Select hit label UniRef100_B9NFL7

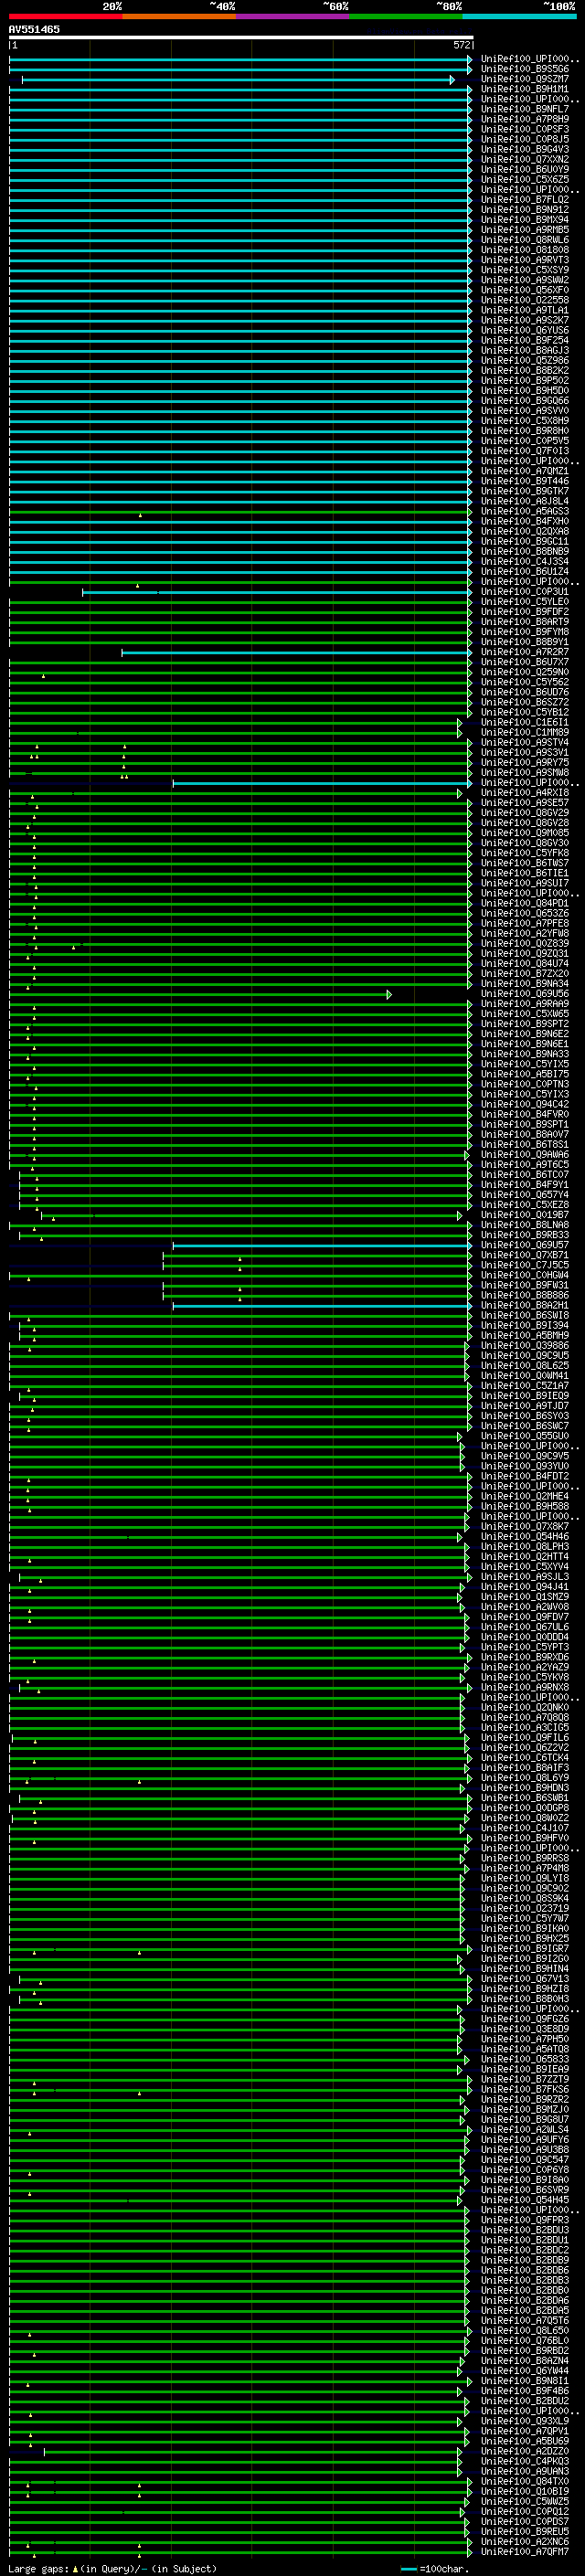pos(525,109)
